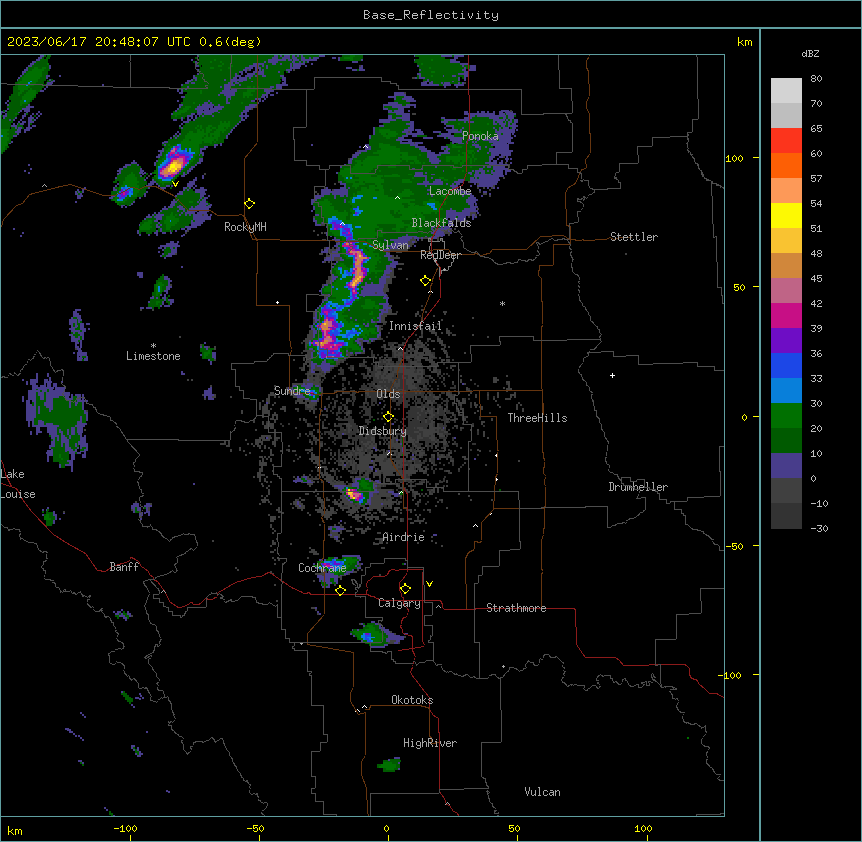Click the HighRiver label
The image size is (862, 842).
[430, 743]
